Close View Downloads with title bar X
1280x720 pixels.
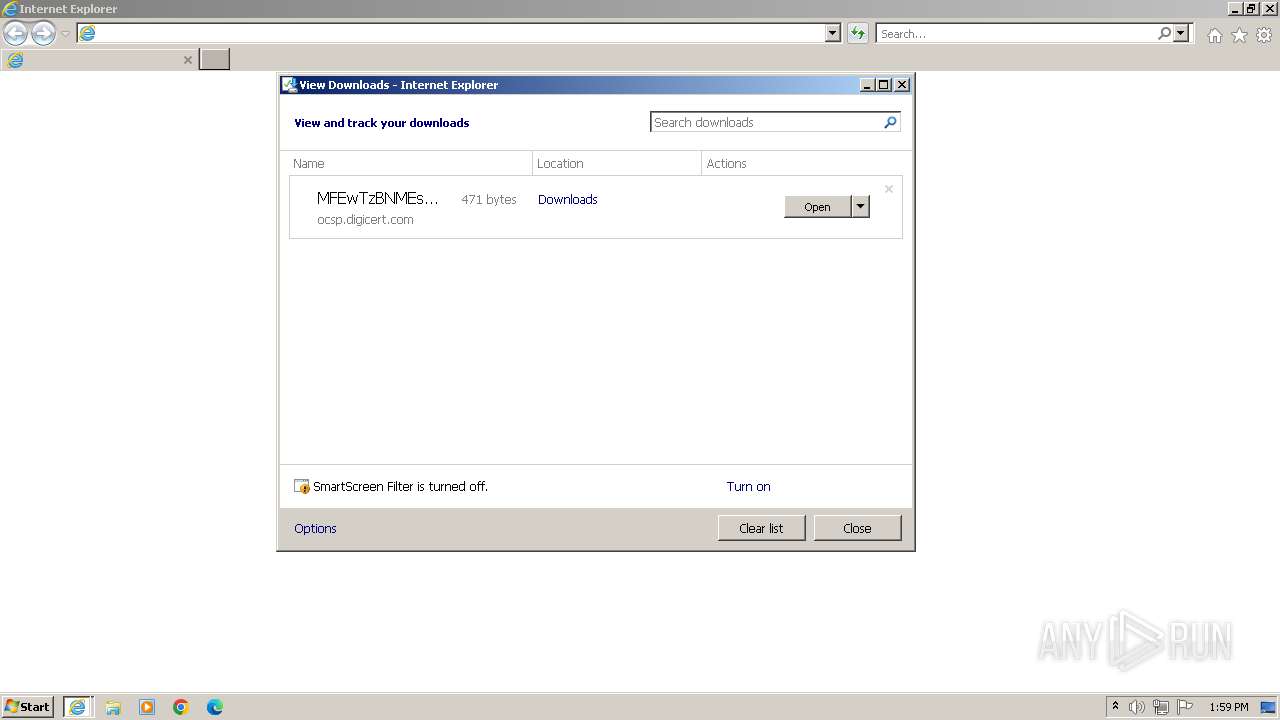(x=902, y=85)
